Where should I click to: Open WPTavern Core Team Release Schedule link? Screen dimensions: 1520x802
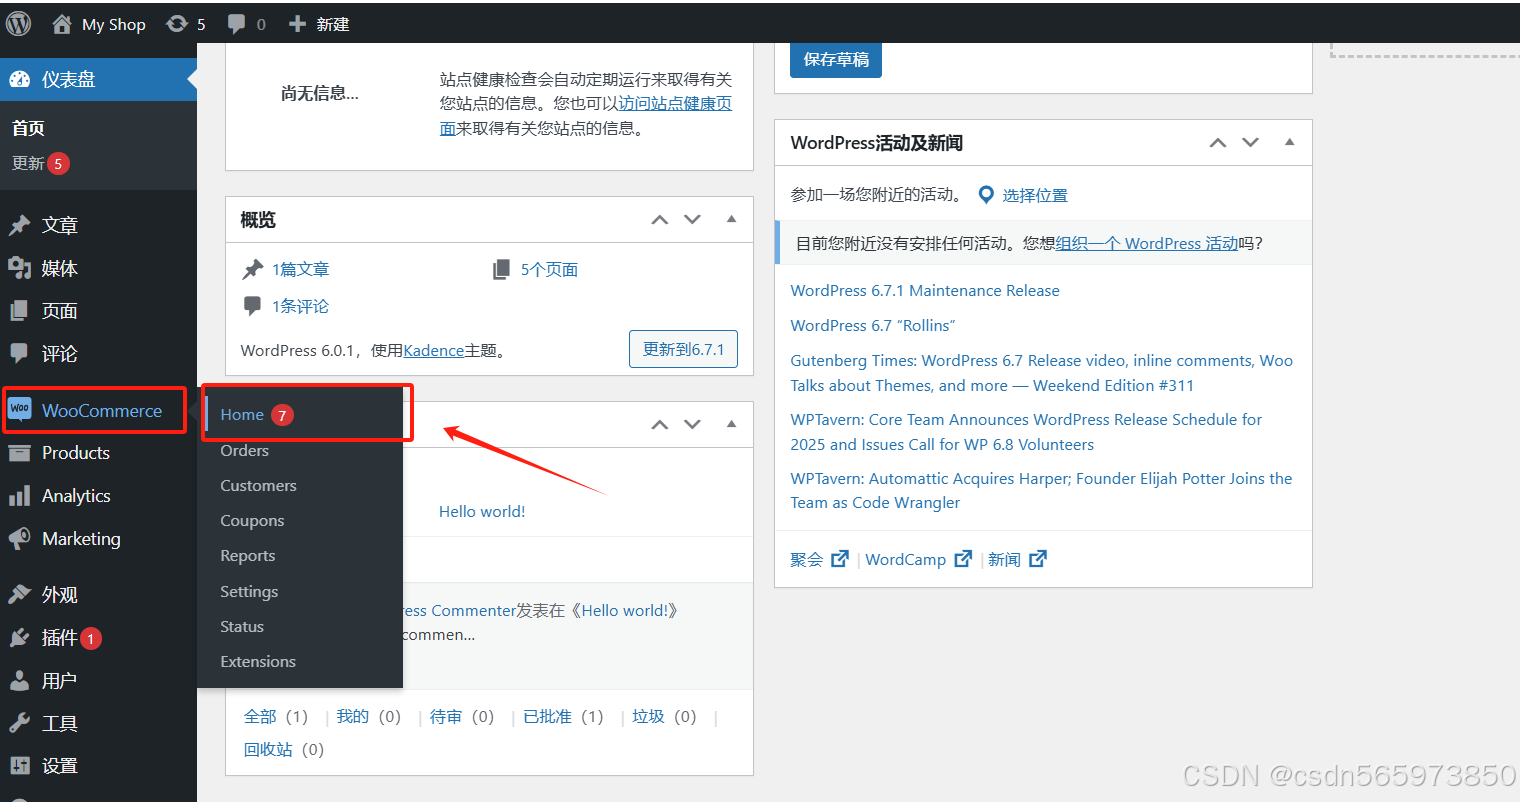pyautogui.click(x=1026, y=432)
